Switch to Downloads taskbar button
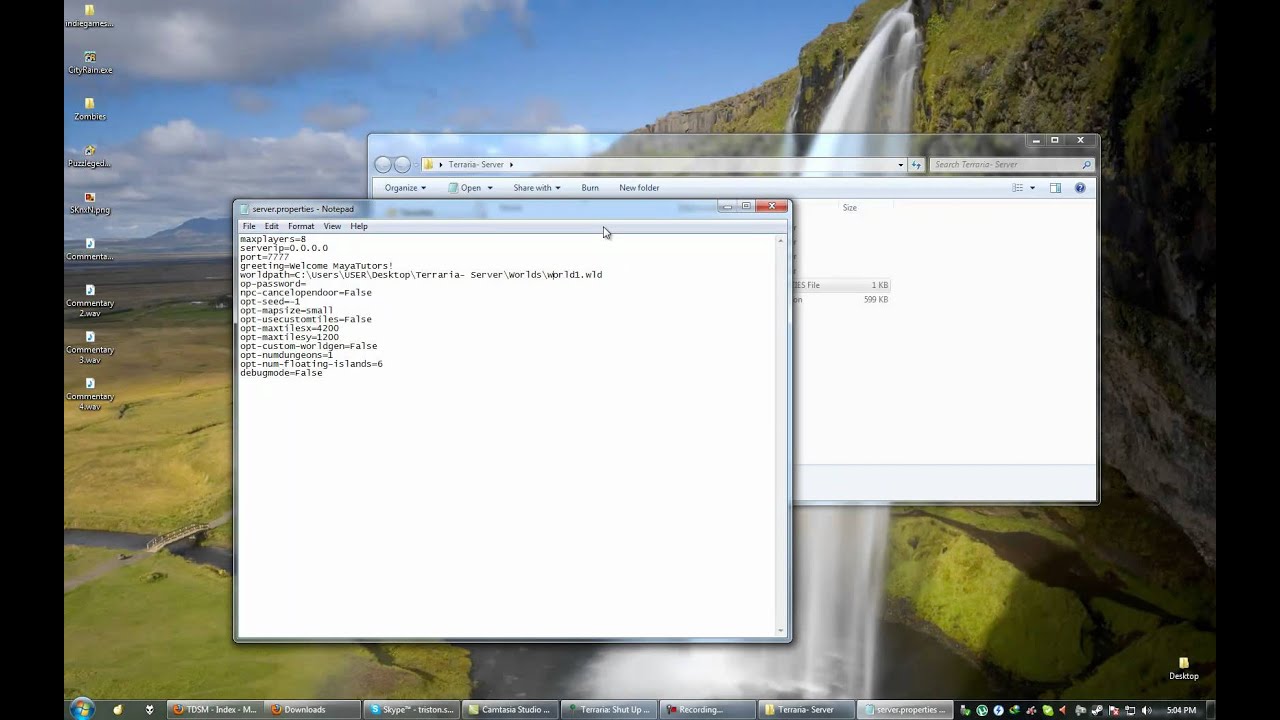Image resolution: width=1280 pixels, height=720 pixels. 313,710
